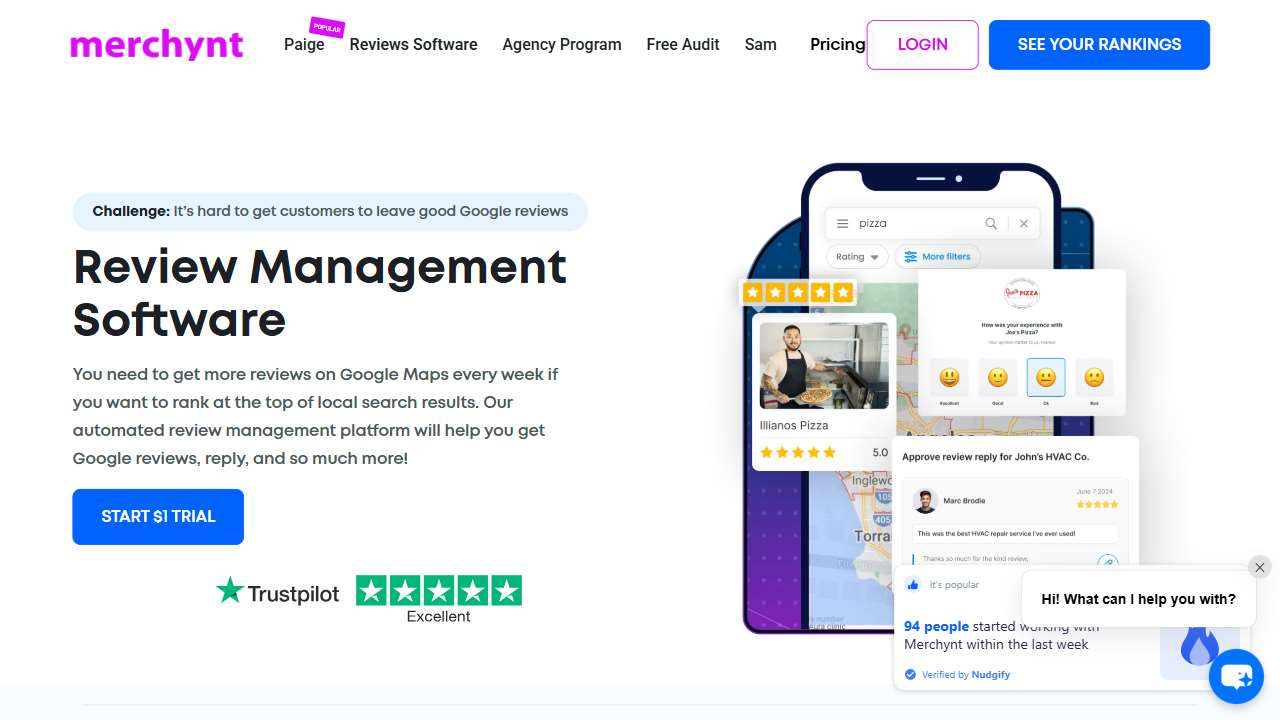This screenshot has width=1280, height=720.
Task: Open the Paige menu item
Action: (304, 44)
